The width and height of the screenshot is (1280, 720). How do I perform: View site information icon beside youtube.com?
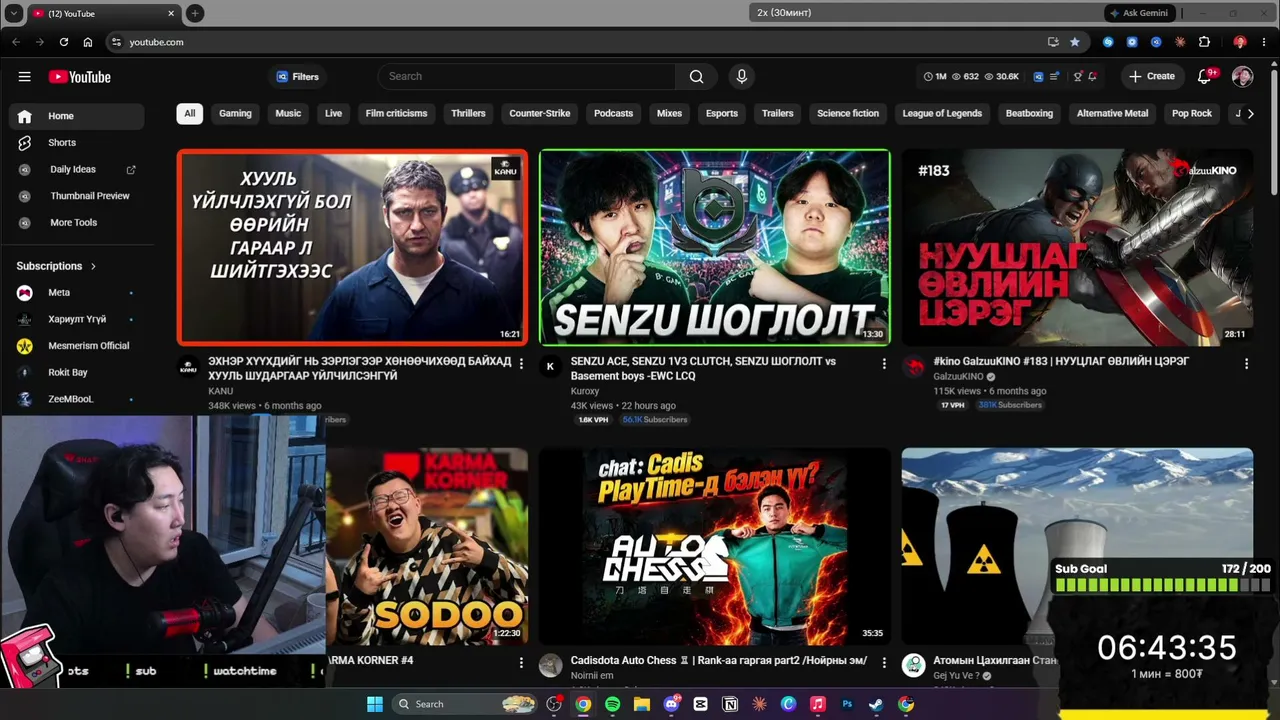[116, 42]
